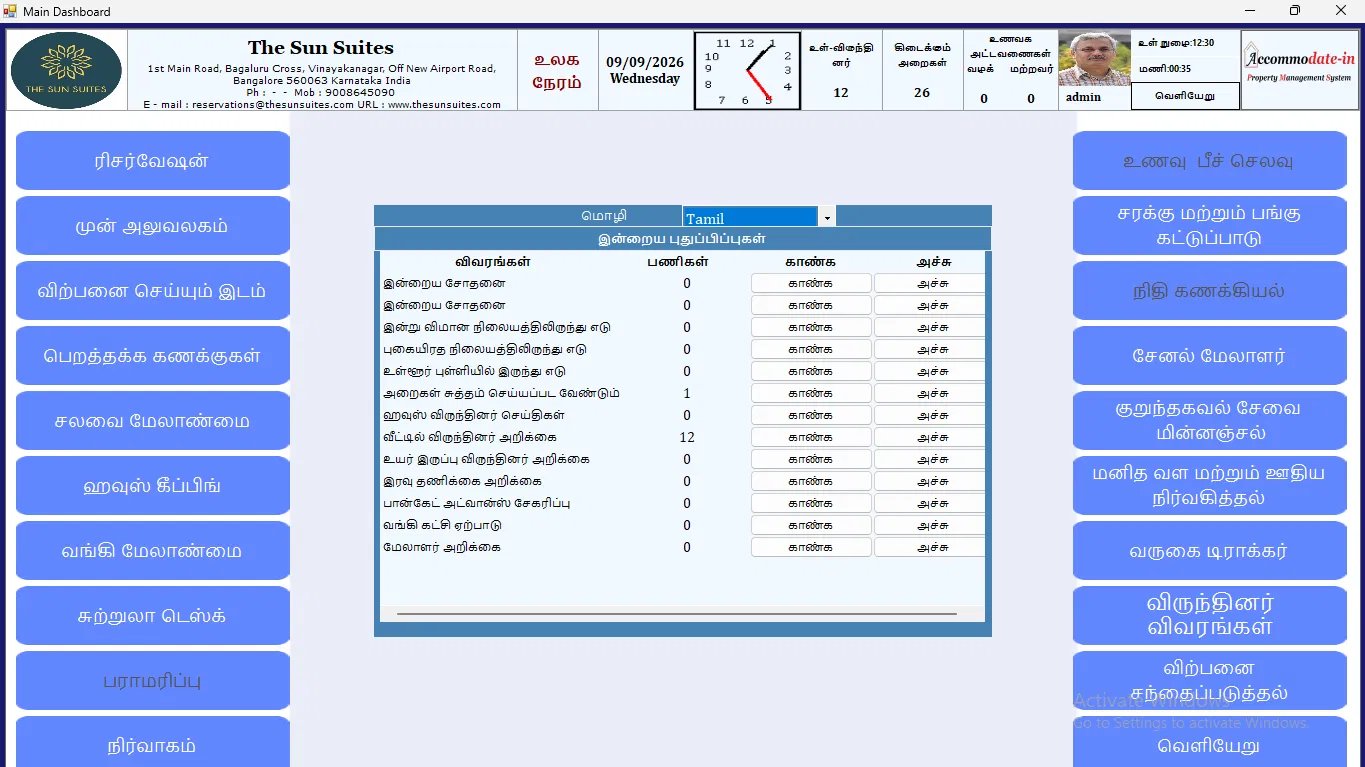1365x767 pixels.
Task: Click அச்சு for வங்கி கட்சி ஏற்பாடு
Action: coord(930,525)
